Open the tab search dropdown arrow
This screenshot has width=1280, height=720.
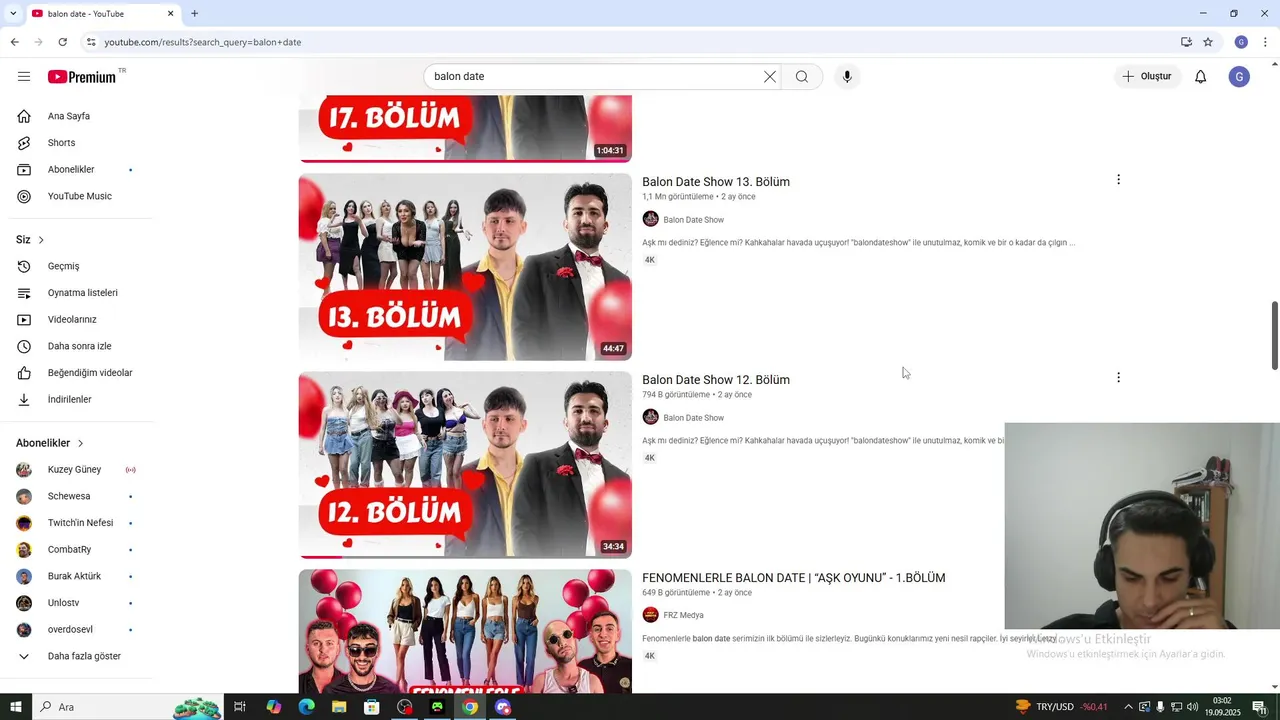pos(13,14)
